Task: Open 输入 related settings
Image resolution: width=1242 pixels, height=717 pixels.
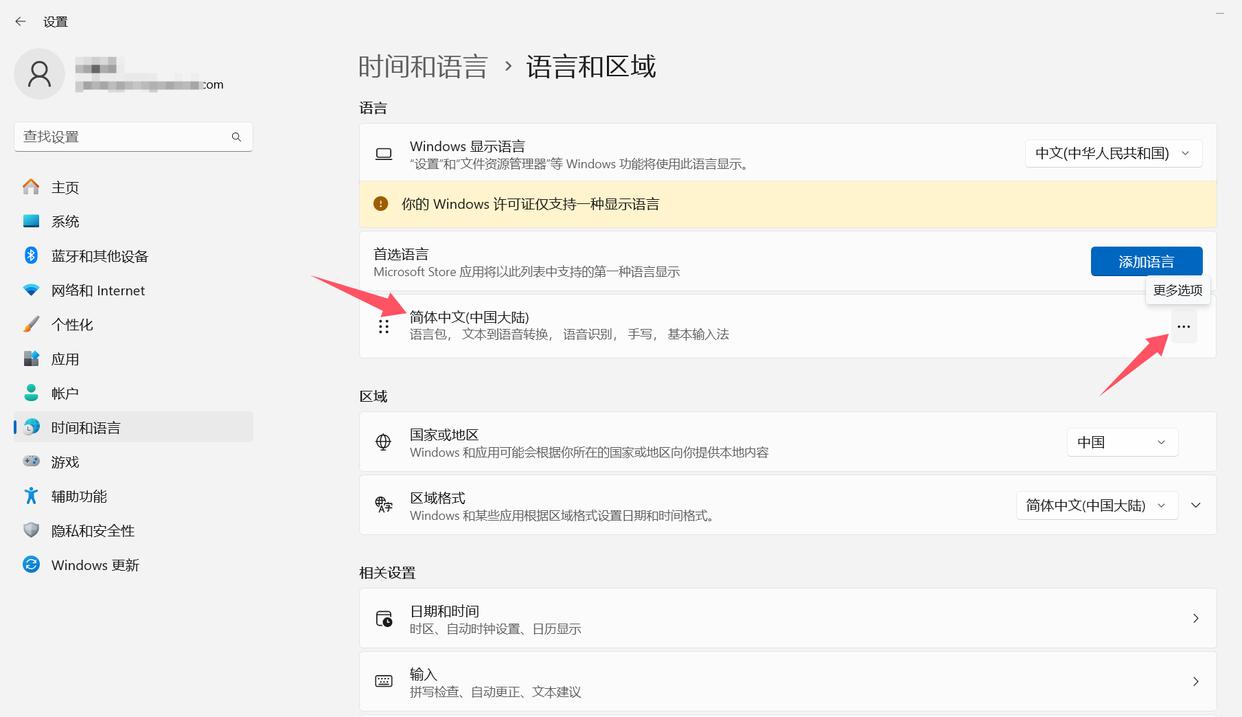Action: pos(787,682)
